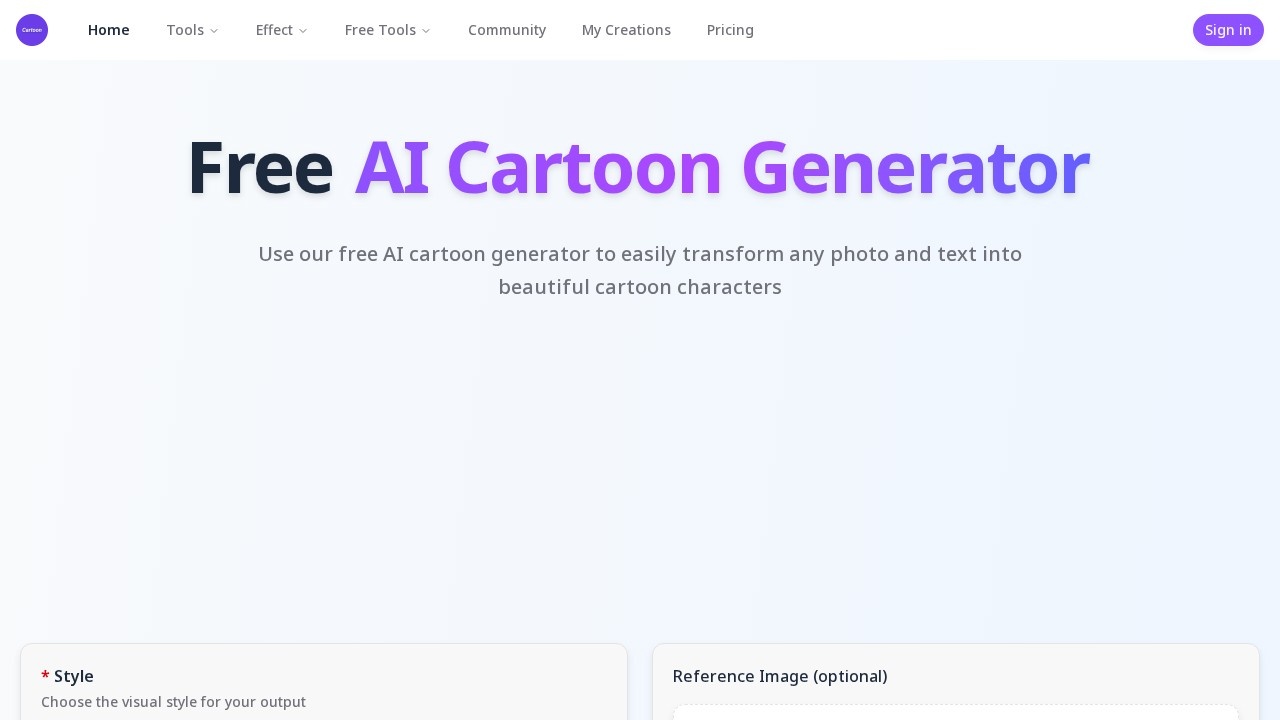View My Creations
Image resolution: width=1280 pixels, height=720 pixels.
point(626,30)
